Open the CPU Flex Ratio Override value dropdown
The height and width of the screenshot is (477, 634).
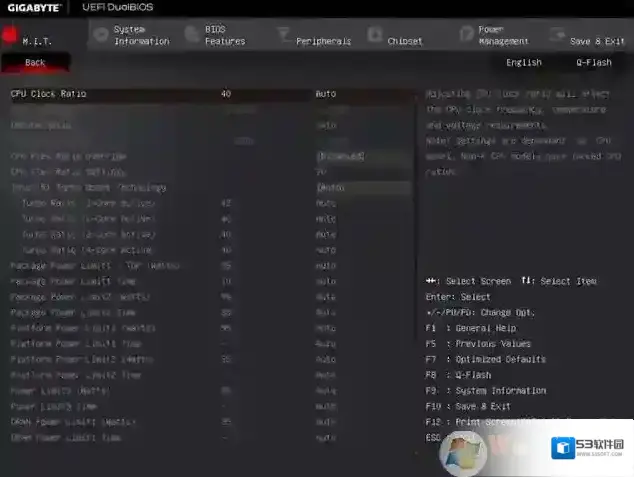pos(362,156)
